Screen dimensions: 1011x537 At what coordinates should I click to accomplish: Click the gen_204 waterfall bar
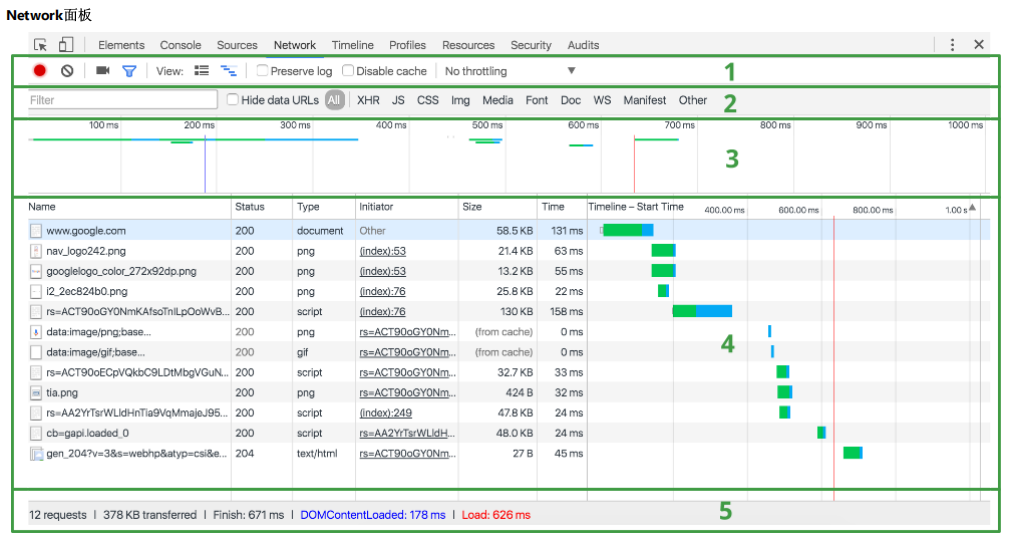[x=853, y=453]
